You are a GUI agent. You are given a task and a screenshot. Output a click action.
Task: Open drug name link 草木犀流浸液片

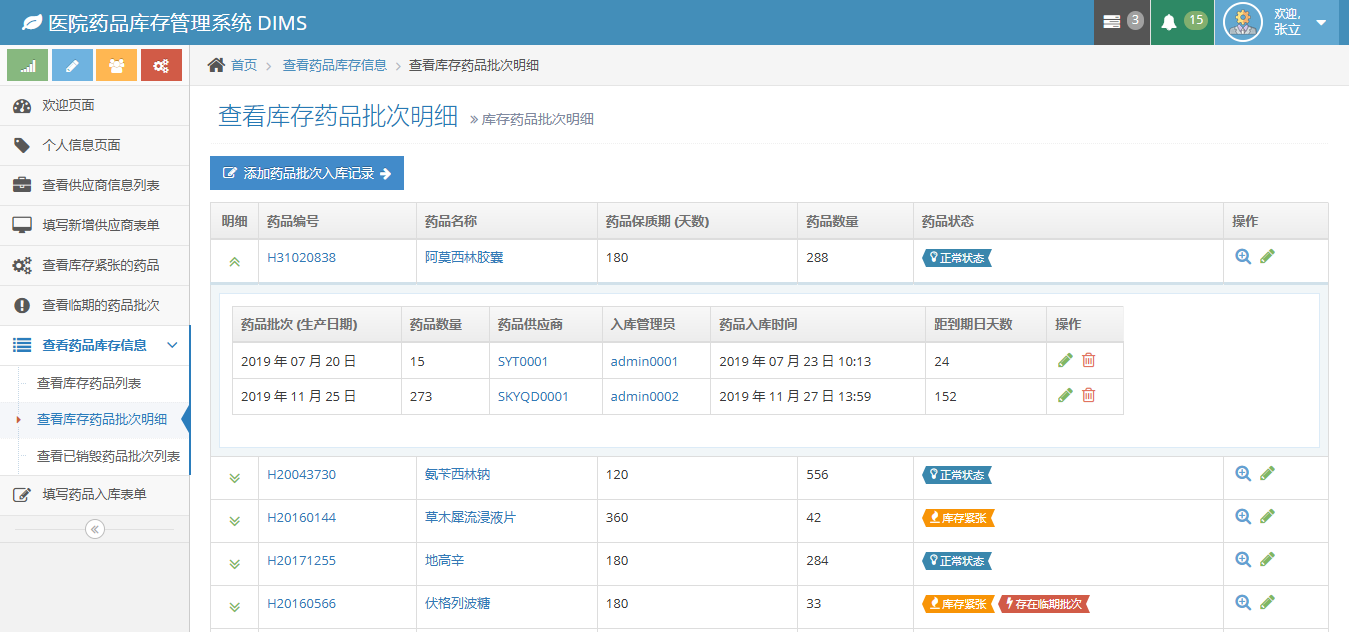(x=470, y=517)
